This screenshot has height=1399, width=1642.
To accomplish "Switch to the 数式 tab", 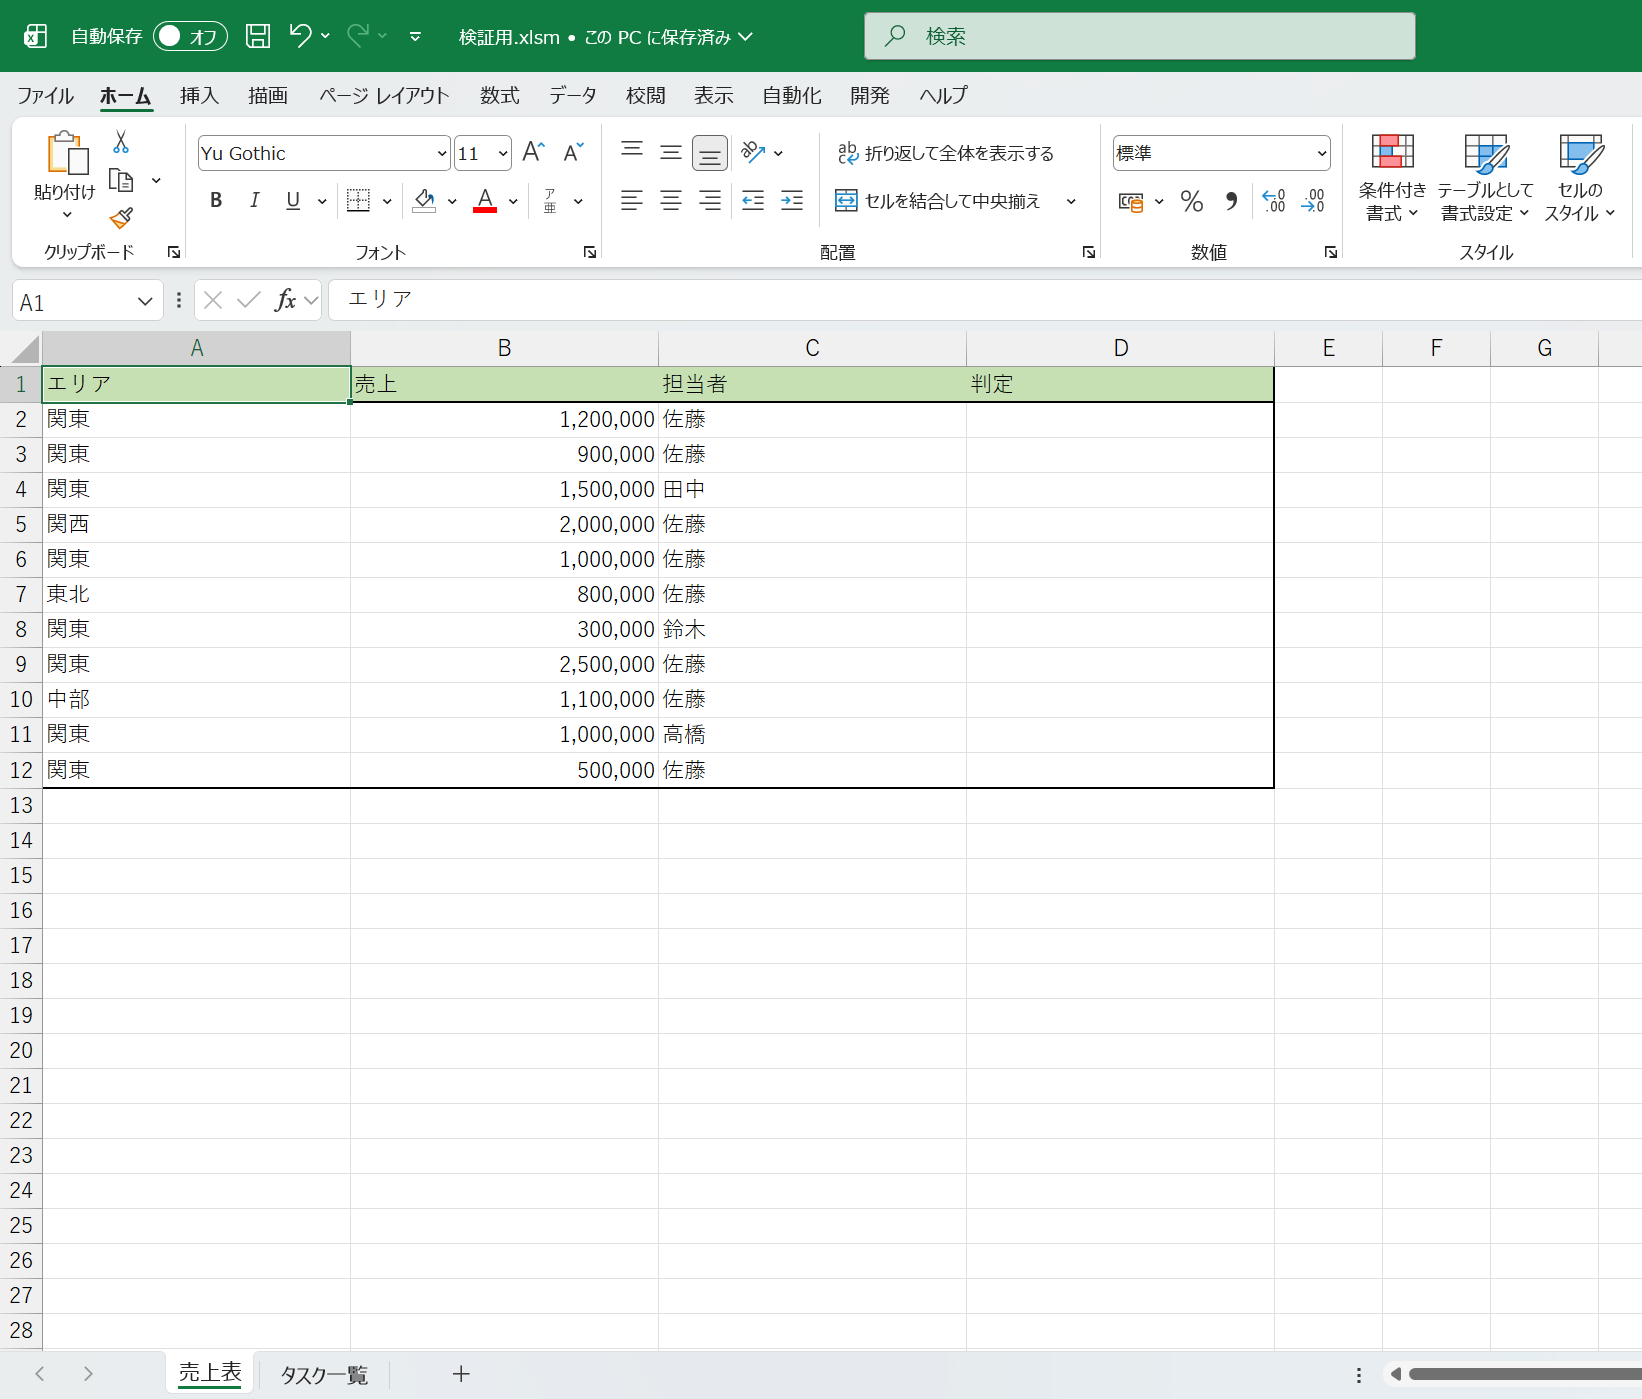I will pos(500,95).
